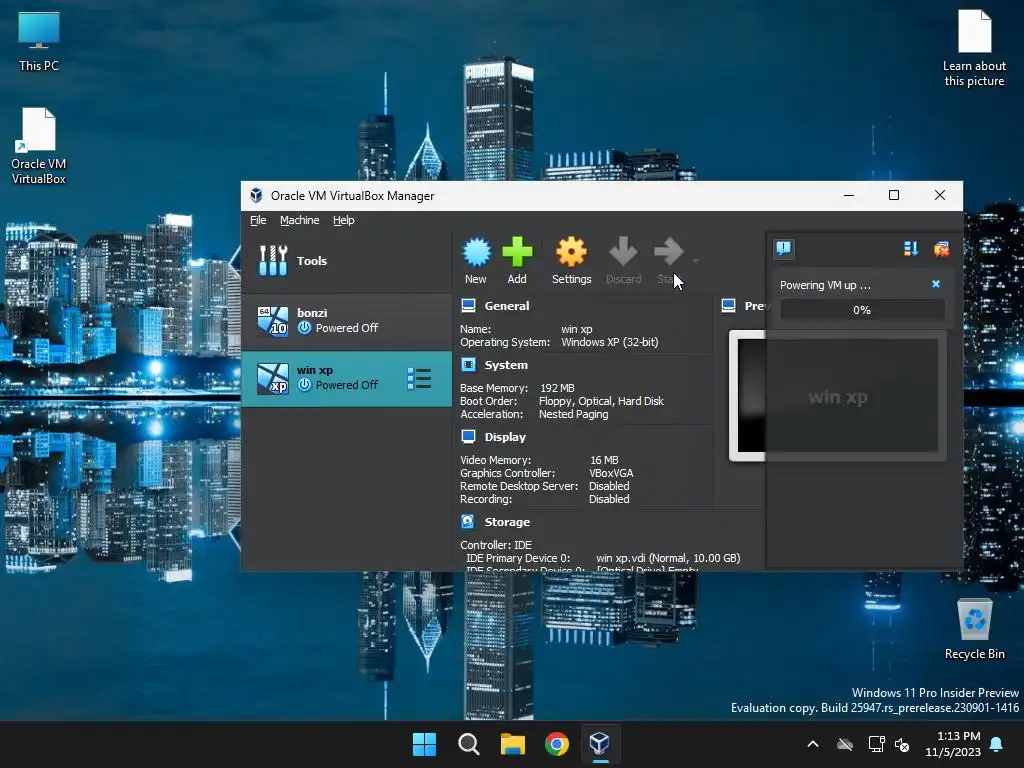This screenshot has width=1024, height=768.
Task: Open the Windows Start menu
Action: tap(424, 744)
